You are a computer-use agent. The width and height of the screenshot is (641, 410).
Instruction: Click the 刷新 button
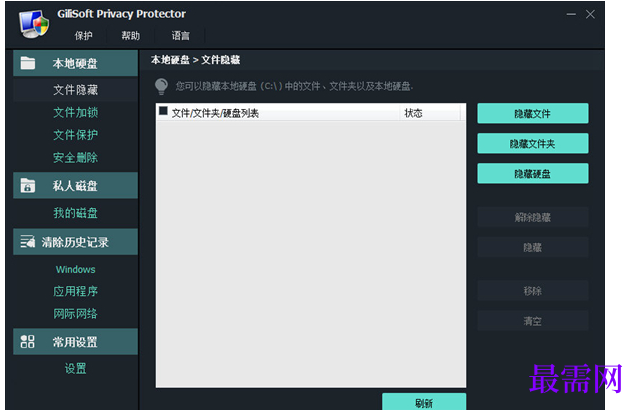click(424, 402)
